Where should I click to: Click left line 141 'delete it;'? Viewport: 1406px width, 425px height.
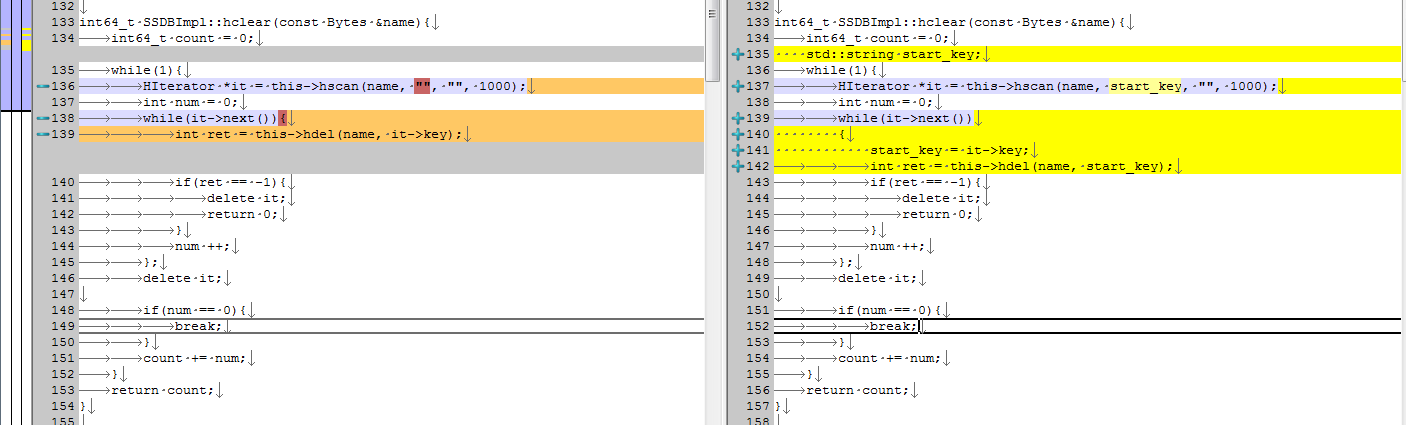(x=247, y=198)
